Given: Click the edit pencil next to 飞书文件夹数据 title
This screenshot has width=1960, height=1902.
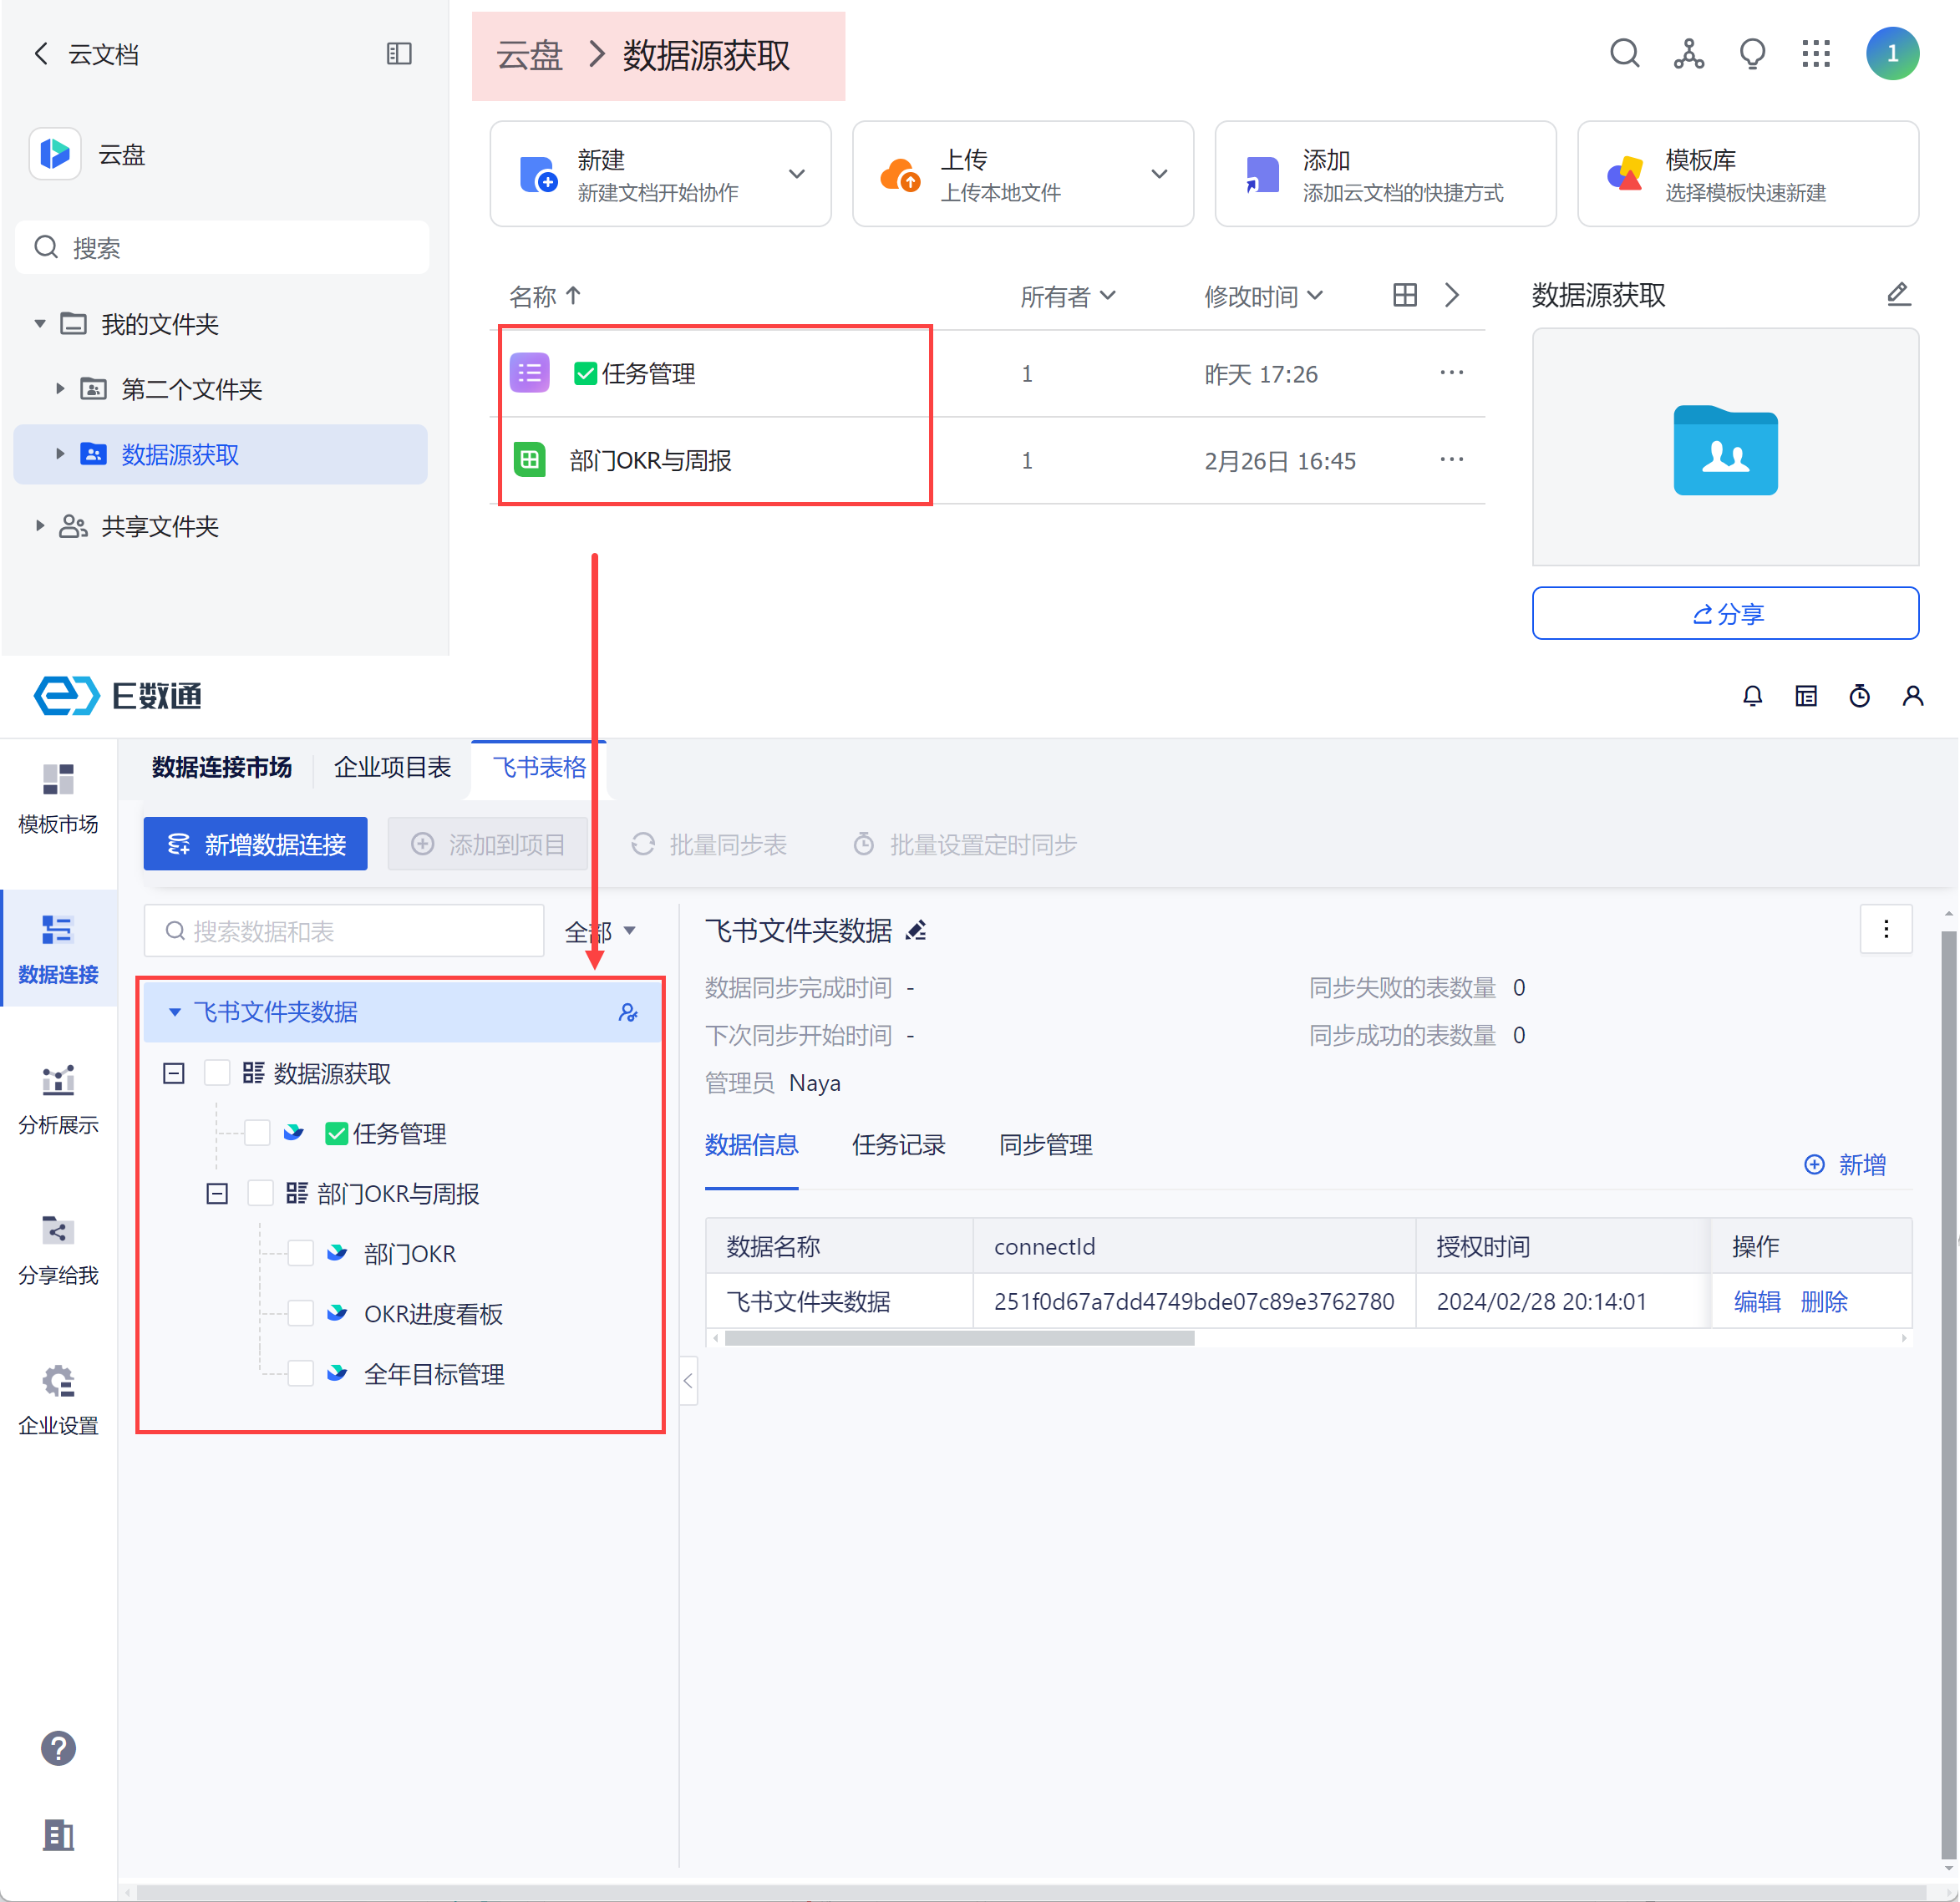Looking at the screenshot, I should 916,931.
